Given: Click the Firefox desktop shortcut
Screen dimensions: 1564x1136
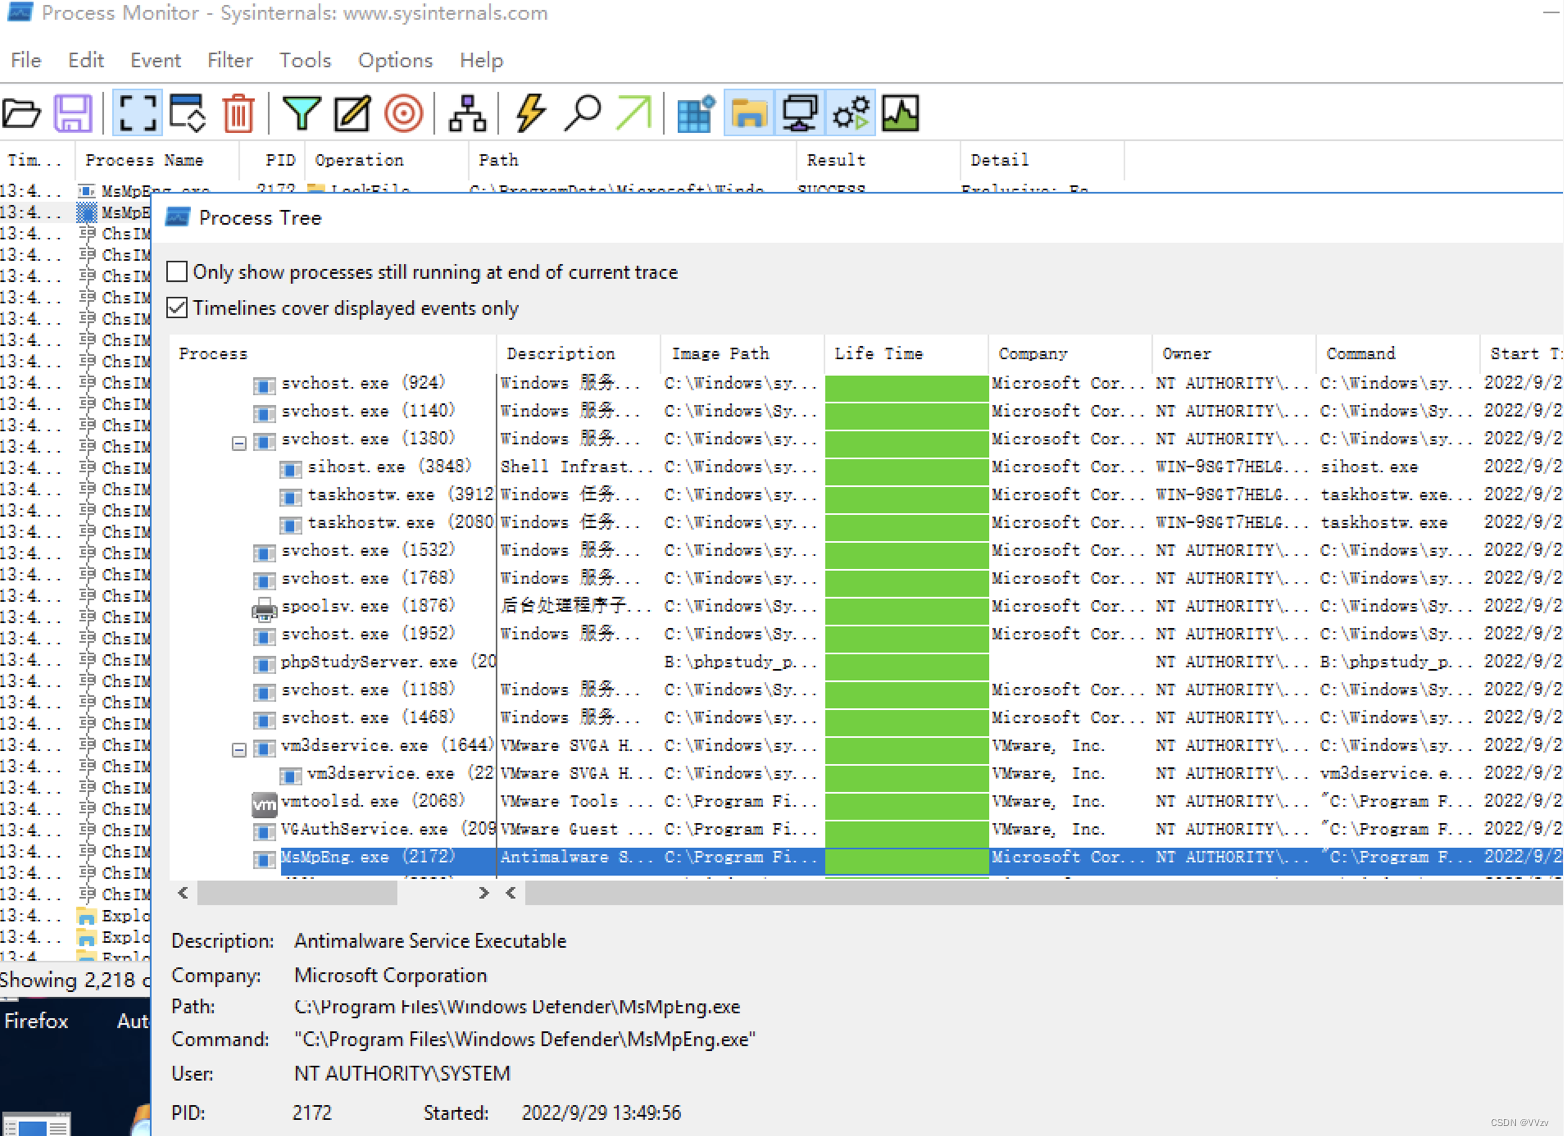Looking at the screenshot, I should (37, 1021).
